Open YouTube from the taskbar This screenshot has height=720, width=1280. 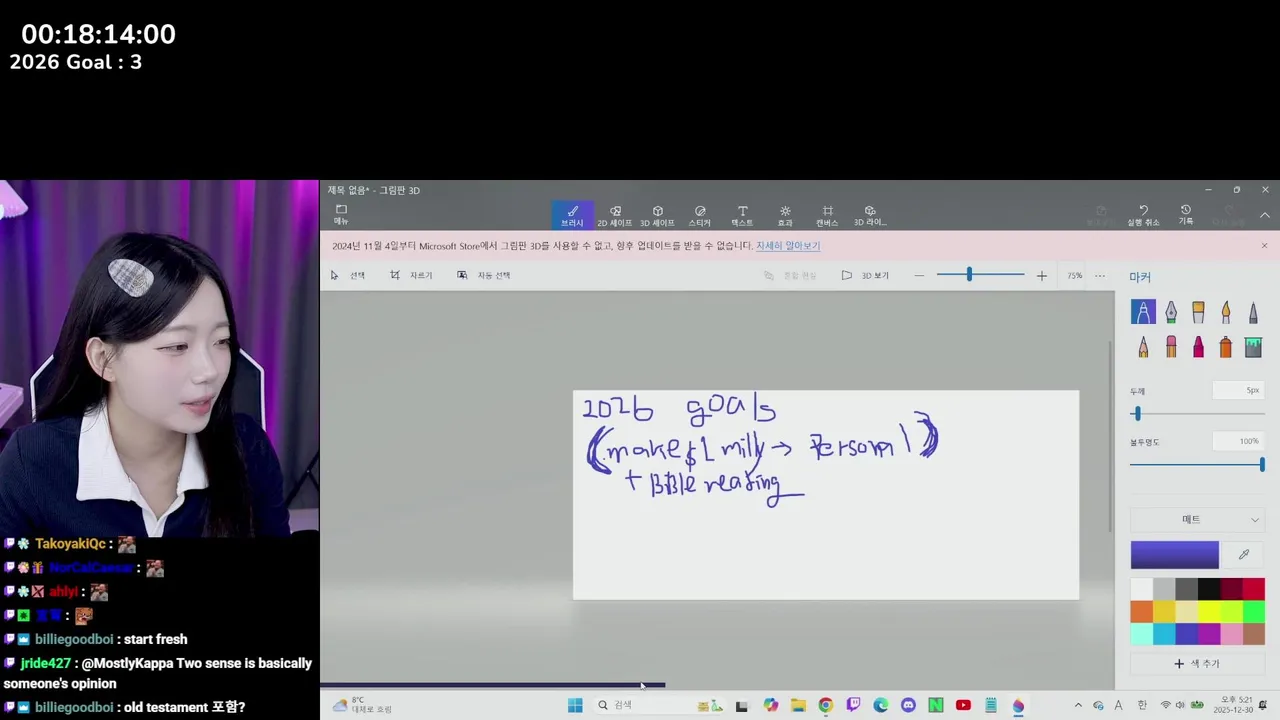[963, 705]
